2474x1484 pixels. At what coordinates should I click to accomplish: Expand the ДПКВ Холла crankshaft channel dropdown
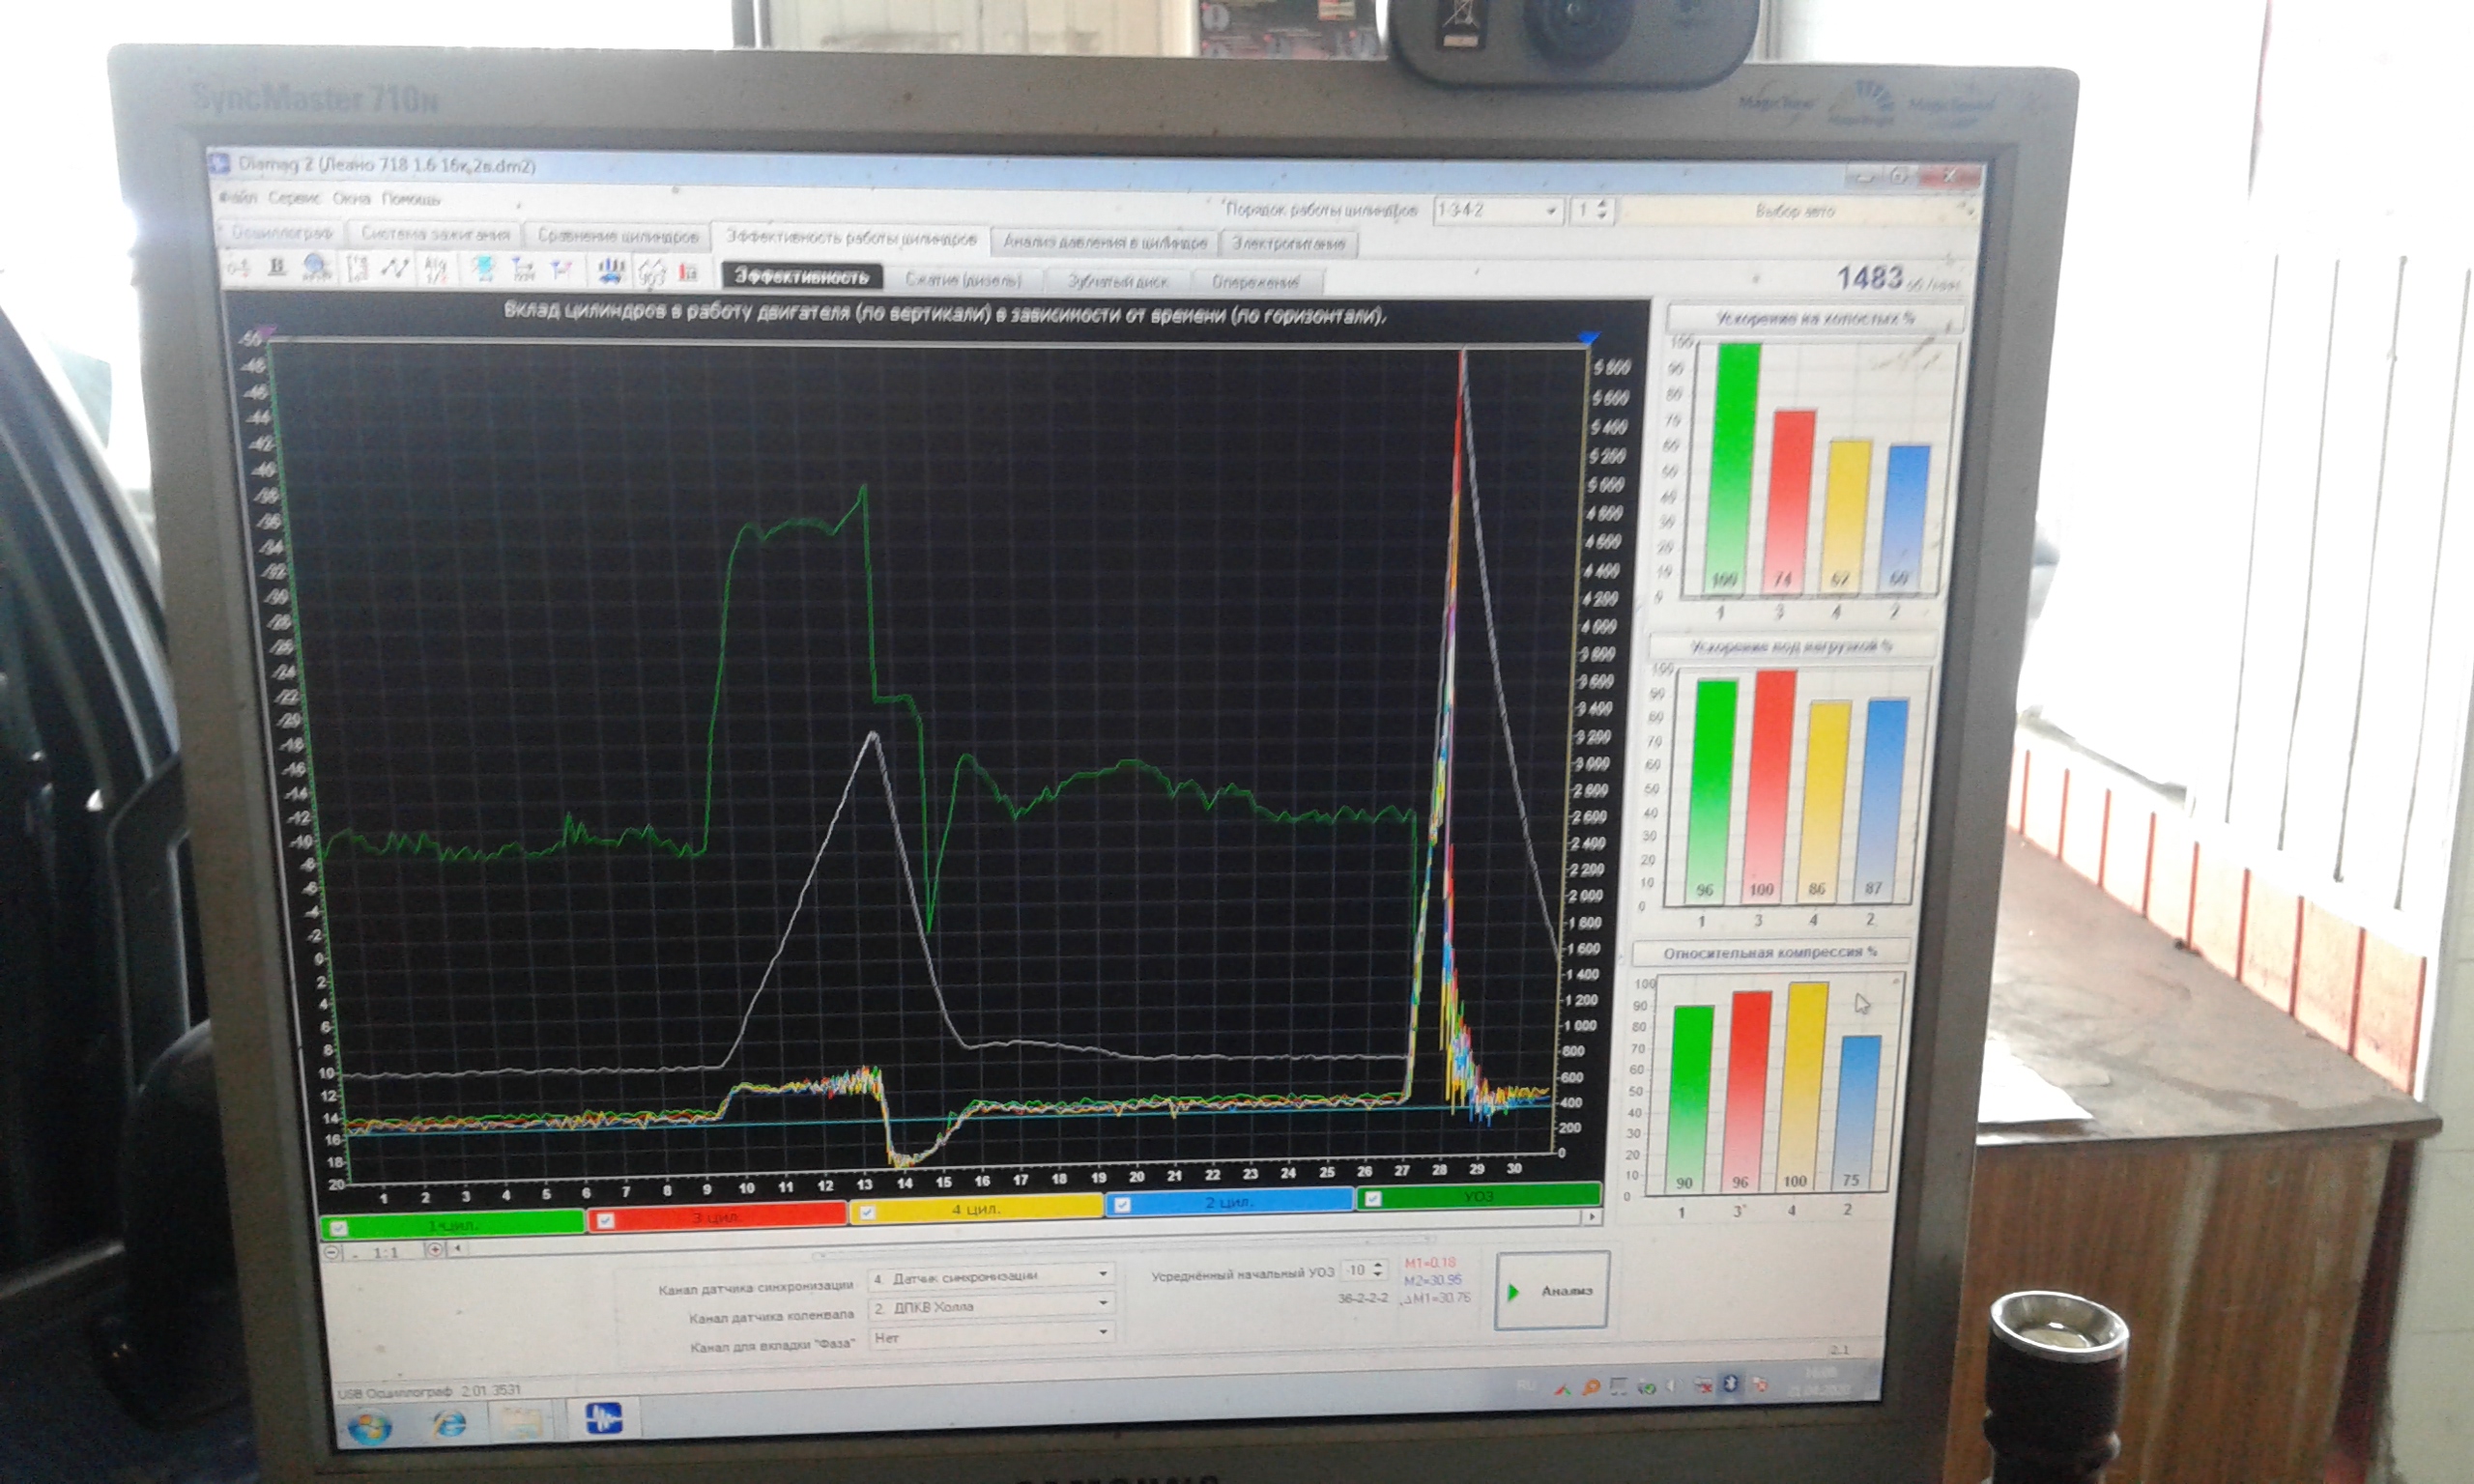[1103, 1303]
